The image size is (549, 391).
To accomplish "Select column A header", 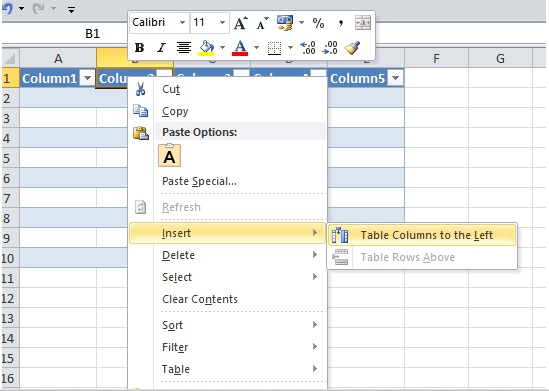I will [x=58, y=58].
